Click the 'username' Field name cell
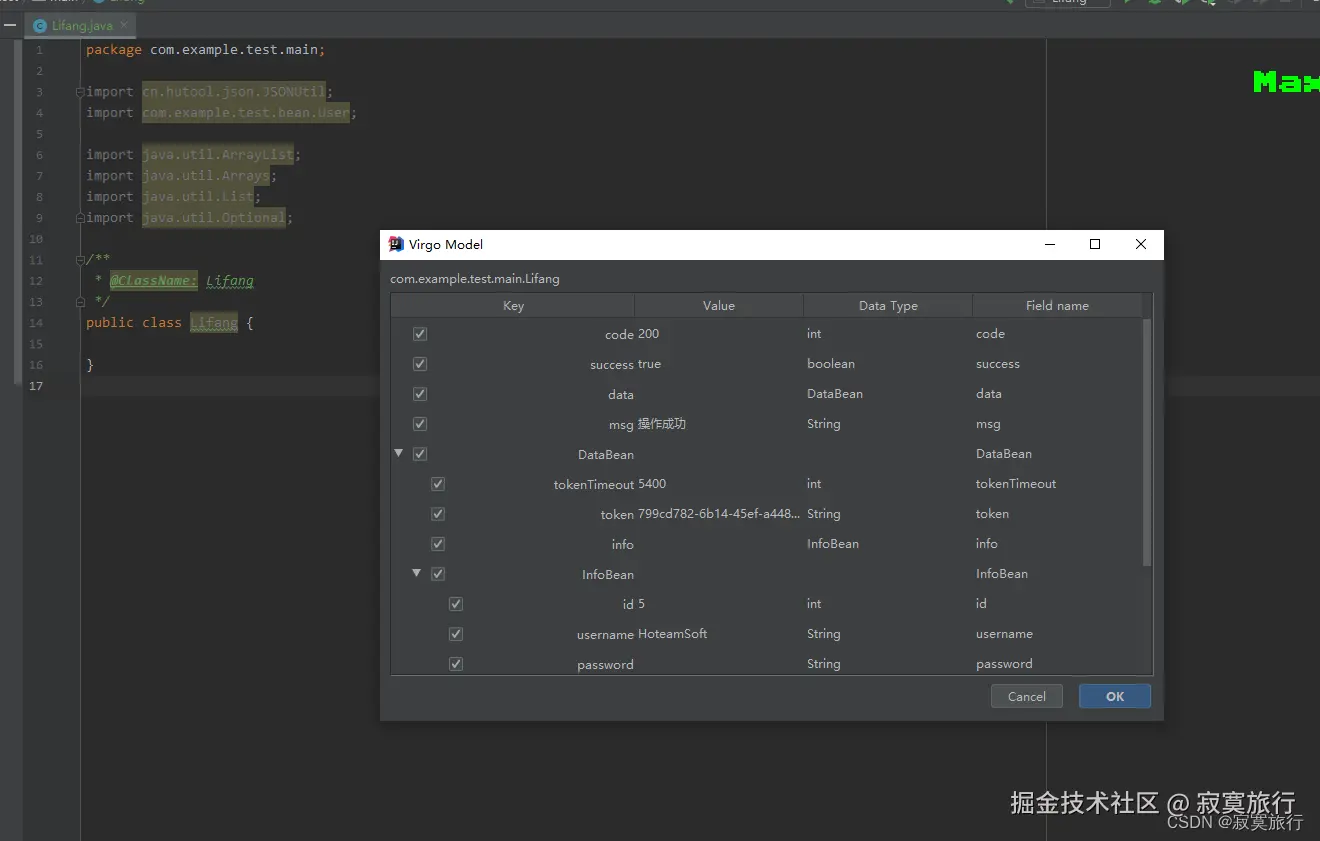This screenshot has height=841, width=1320. (x=1004, y=634)
